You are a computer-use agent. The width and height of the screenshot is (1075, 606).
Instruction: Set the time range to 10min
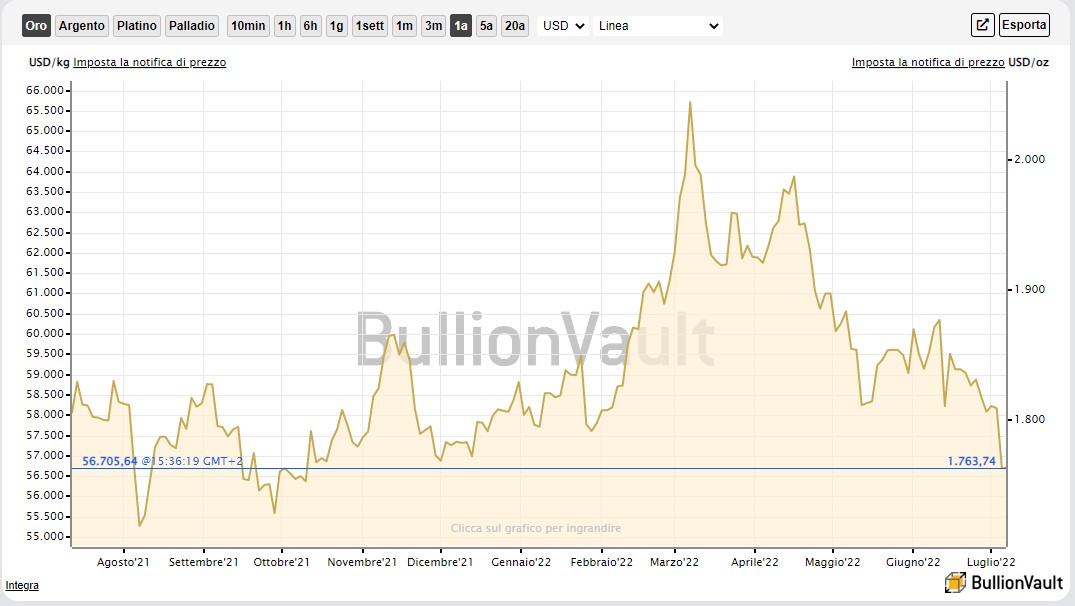248,26
